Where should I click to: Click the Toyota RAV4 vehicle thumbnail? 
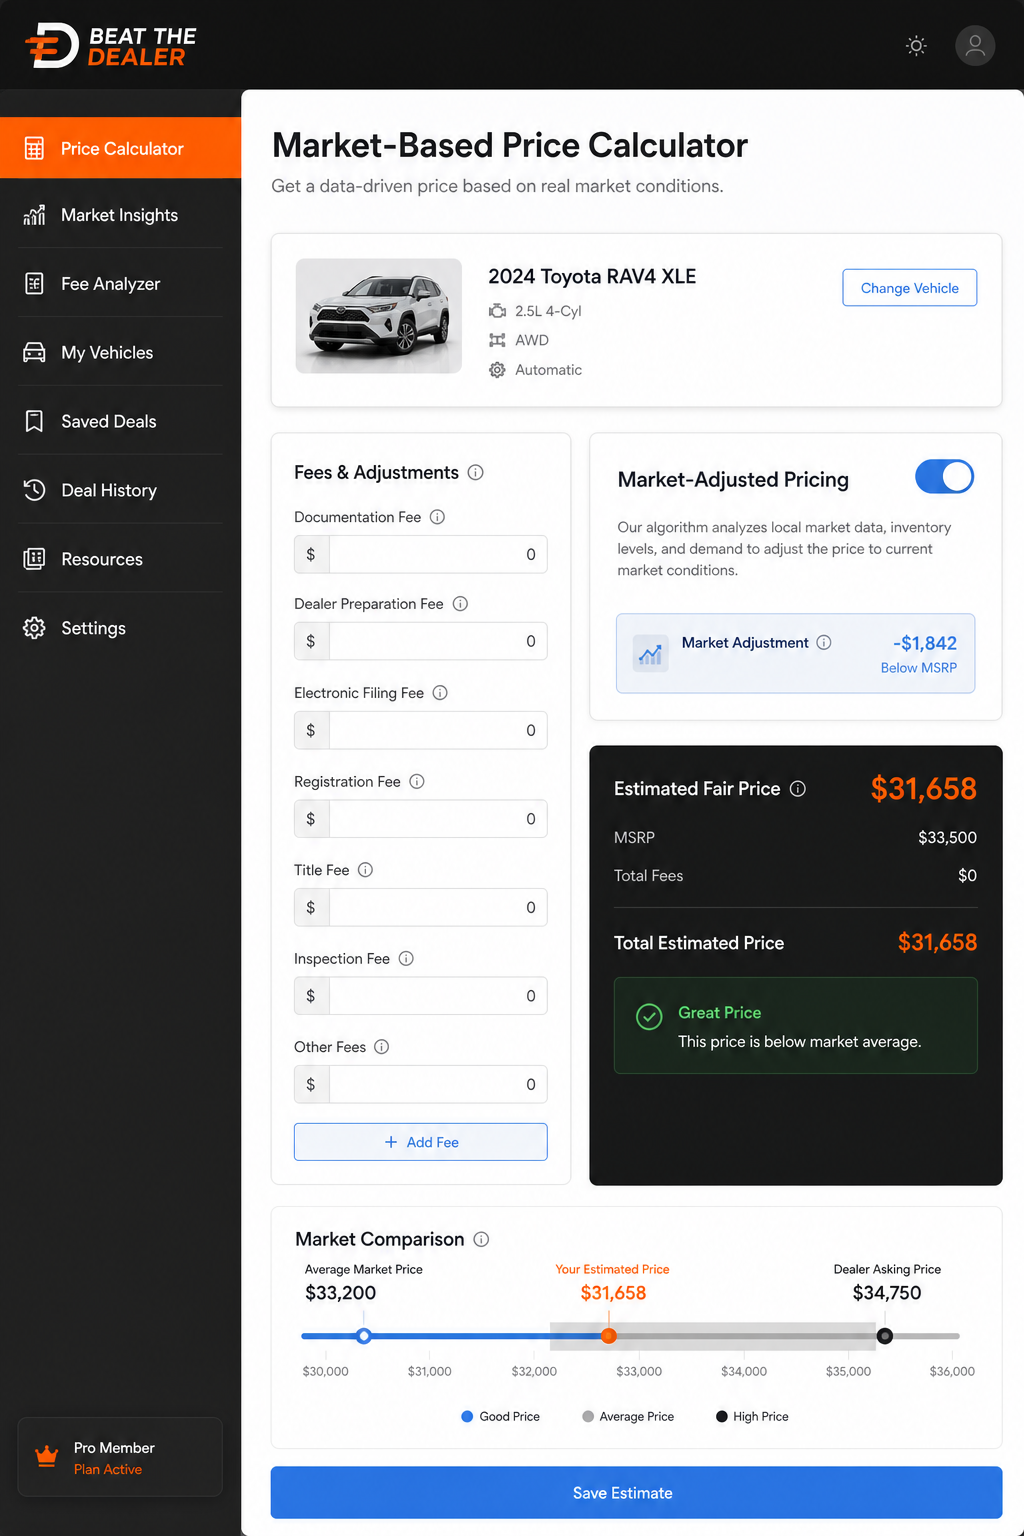tap(379, 316)
